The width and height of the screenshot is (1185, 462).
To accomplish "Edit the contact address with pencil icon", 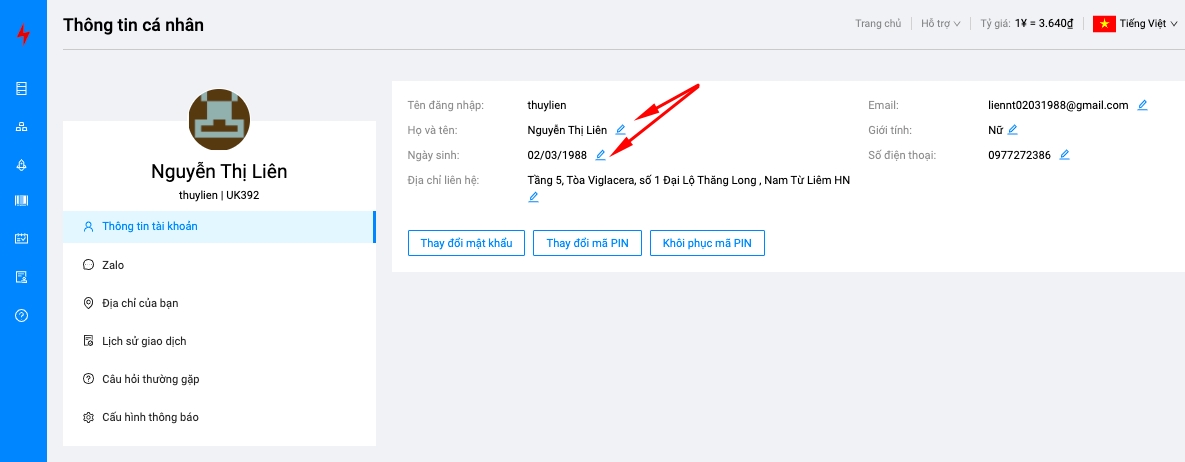I will [533, 197].
